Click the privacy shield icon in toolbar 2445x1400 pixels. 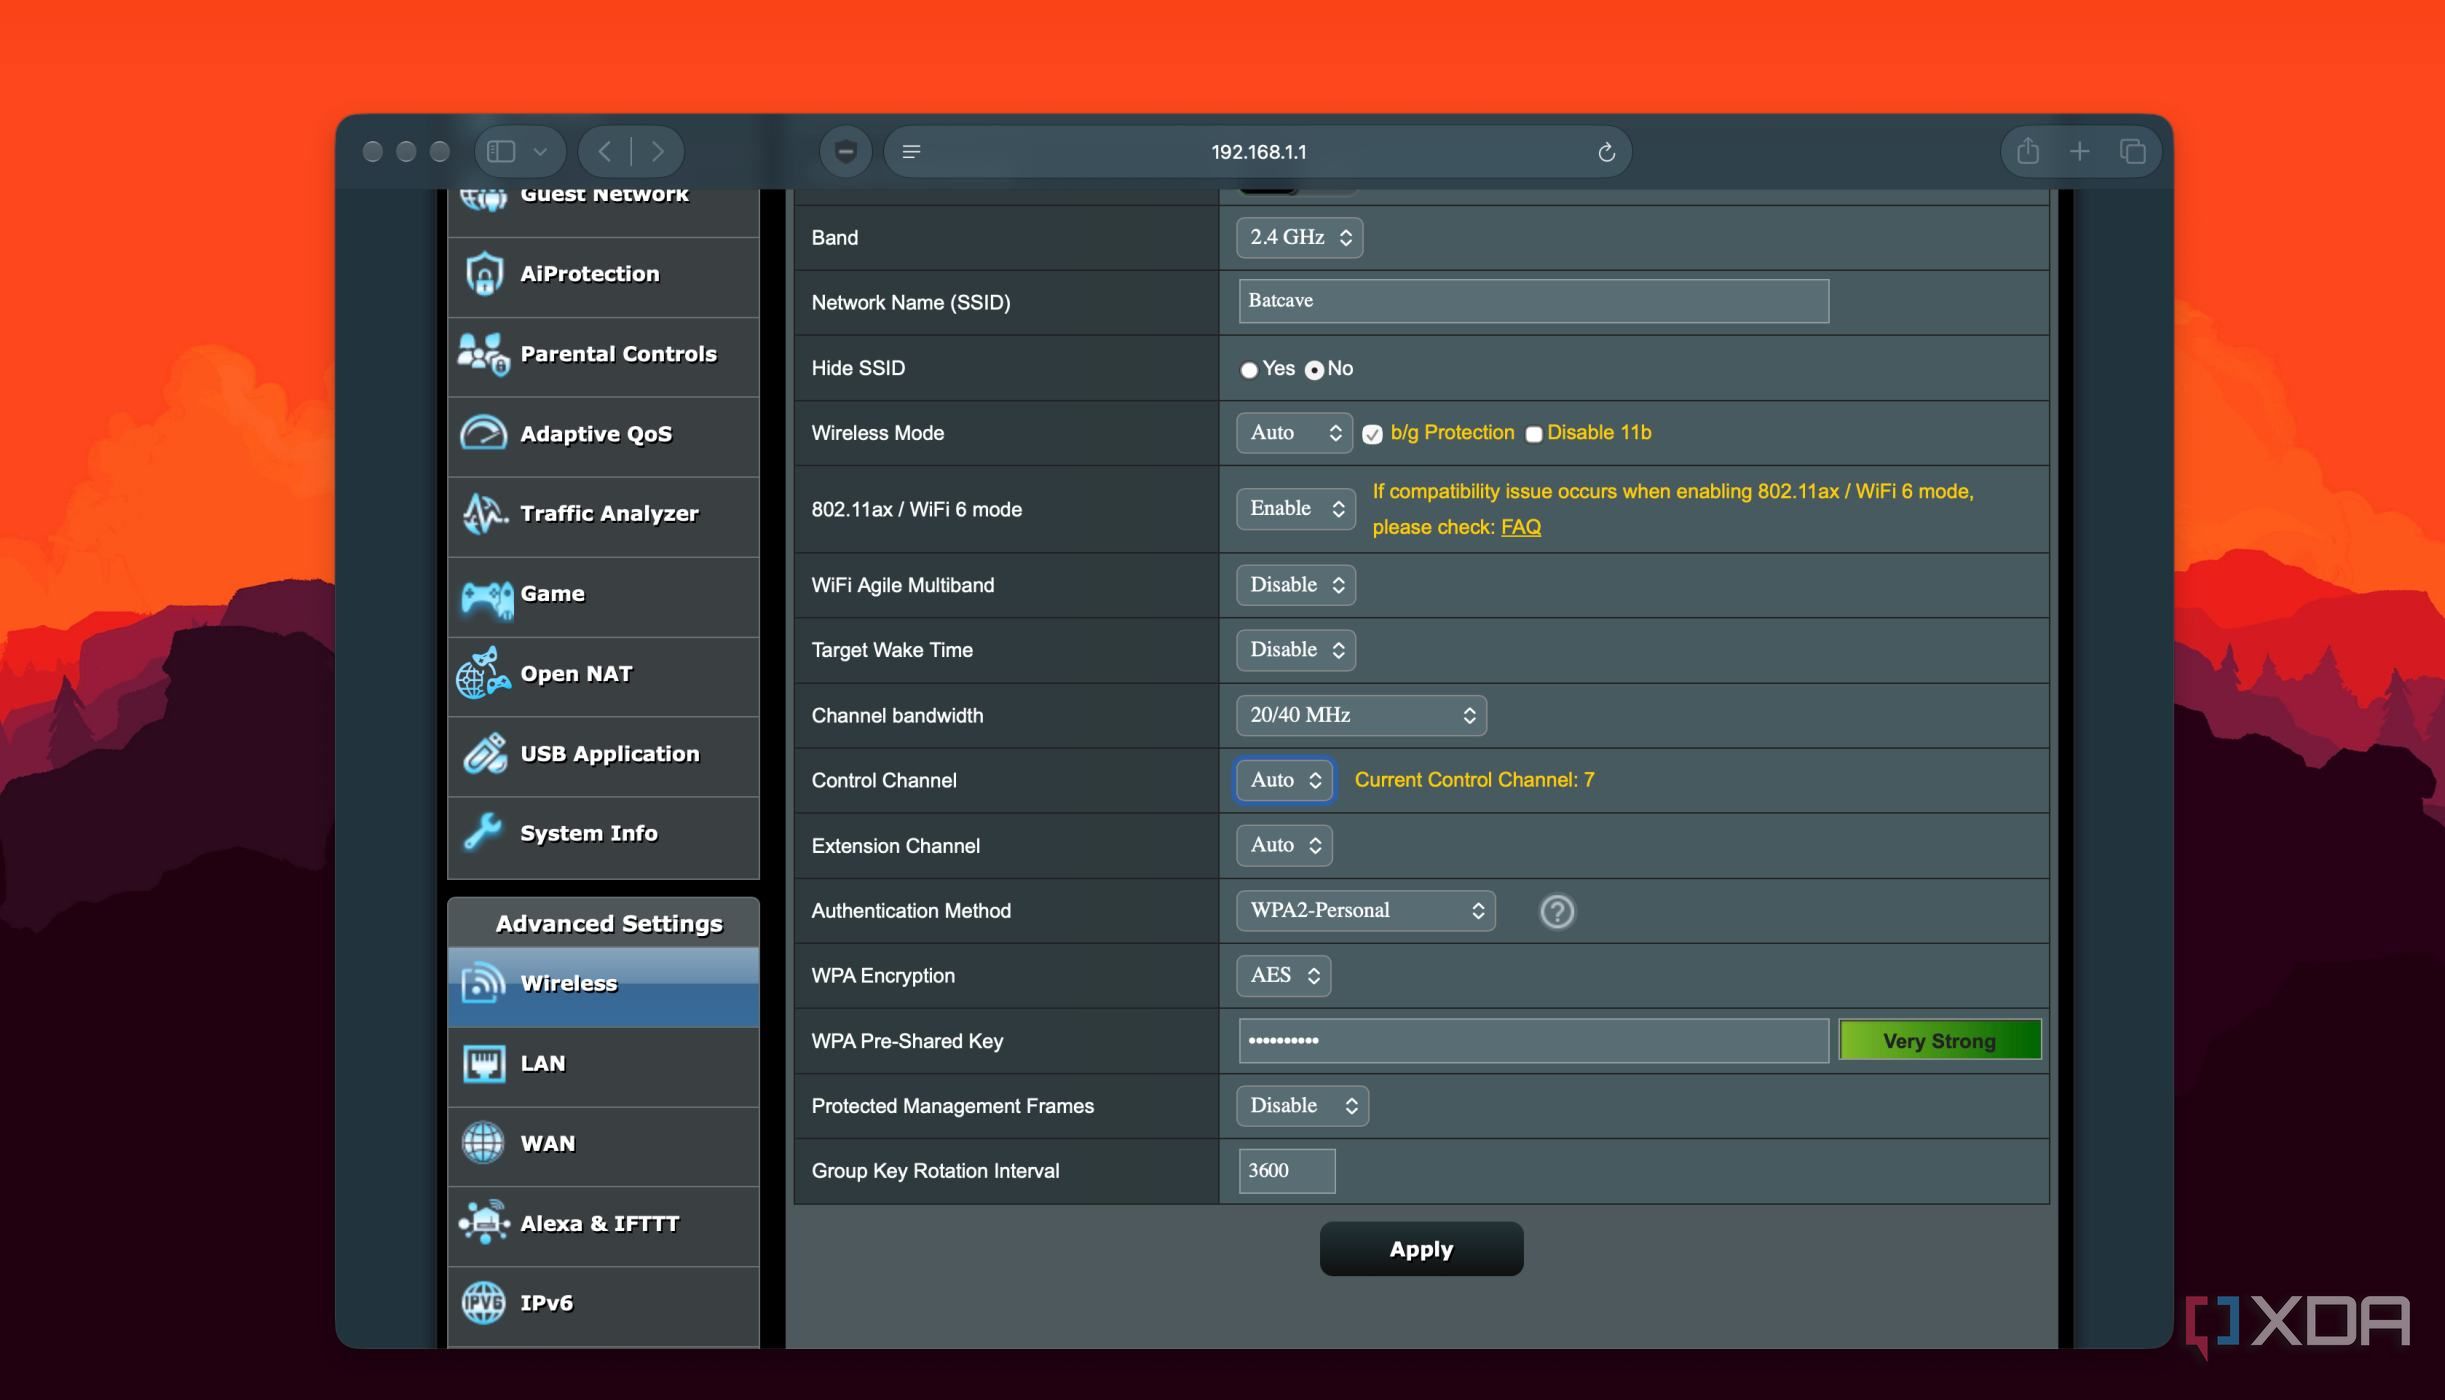point(845,152)
